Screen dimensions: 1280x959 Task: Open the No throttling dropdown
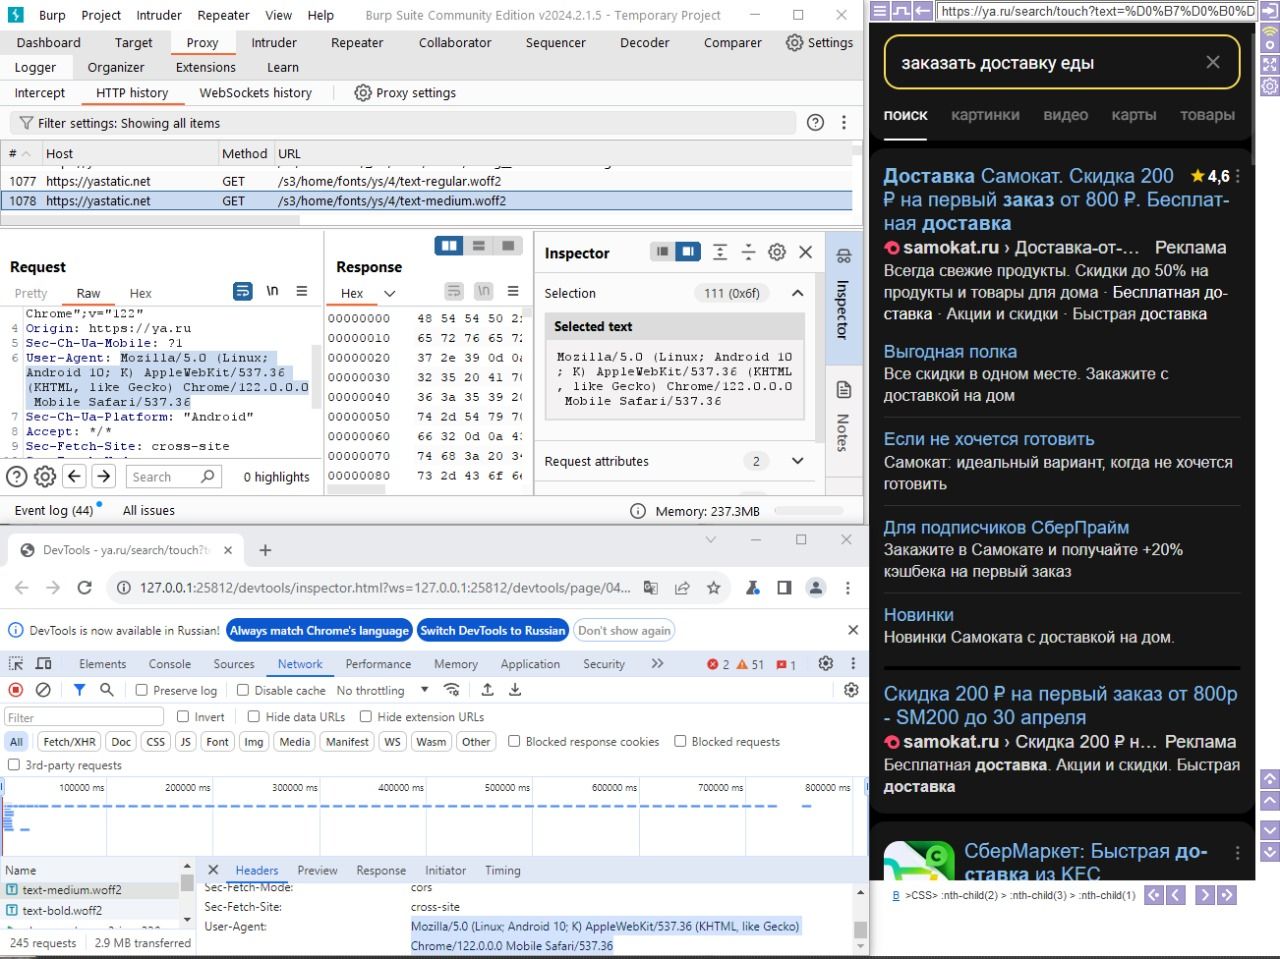point(382,691)
